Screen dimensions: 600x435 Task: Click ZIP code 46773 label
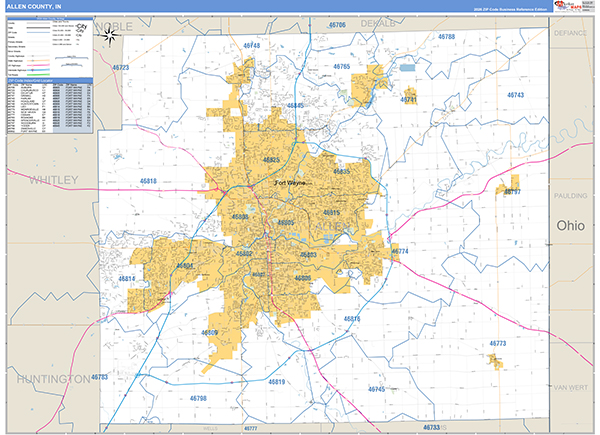[497, 343]
